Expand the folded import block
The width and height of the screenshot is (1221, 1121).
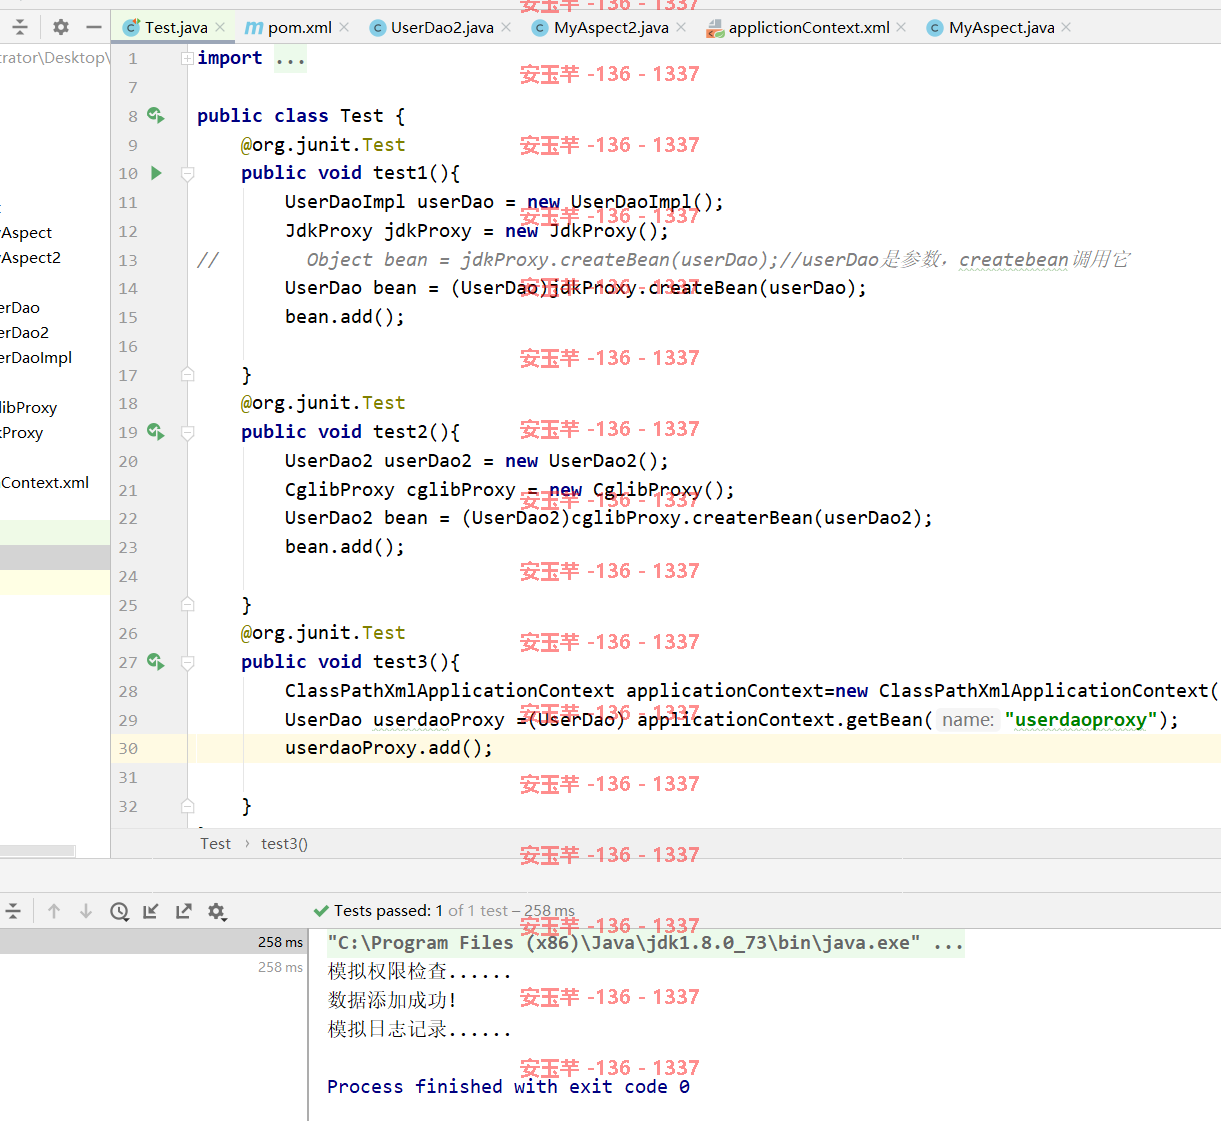(187, 58)
